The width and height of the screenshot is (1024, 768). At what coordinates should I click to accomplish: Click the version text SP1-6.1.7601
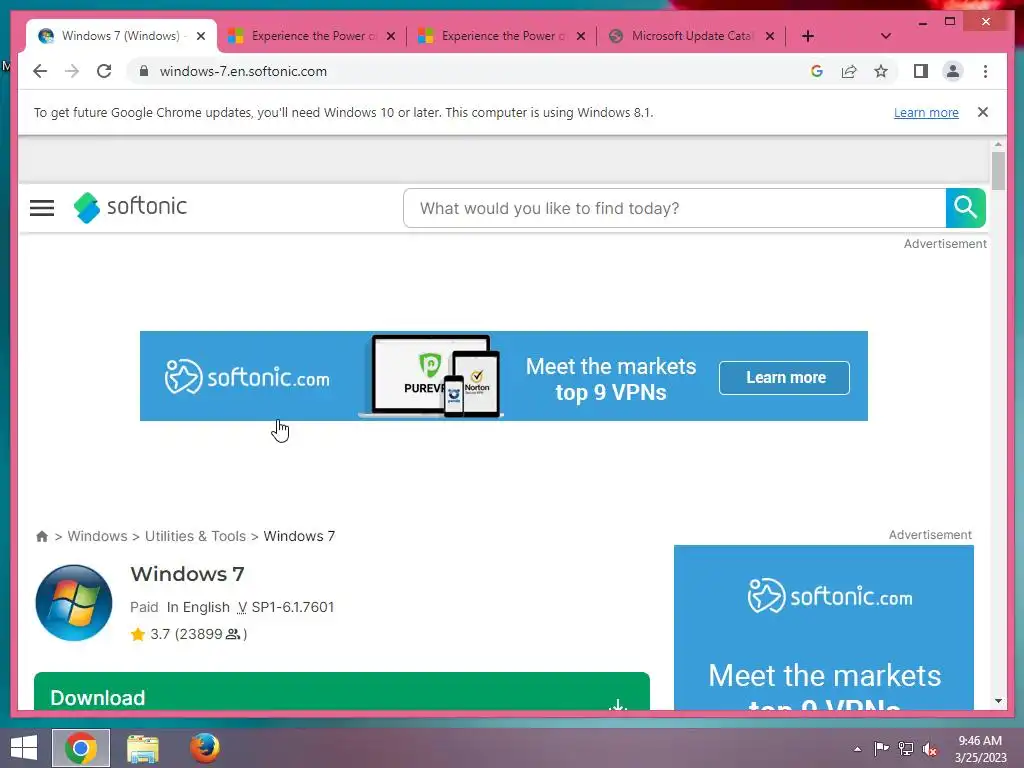point(293,607)
